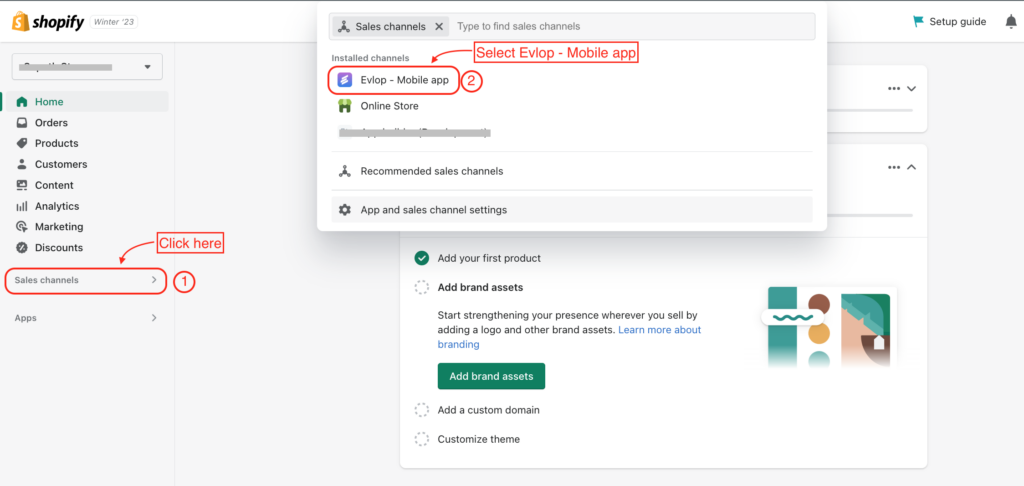Remove the Sales channels search filter
The image size is (1024, 486).
[439, 27]
